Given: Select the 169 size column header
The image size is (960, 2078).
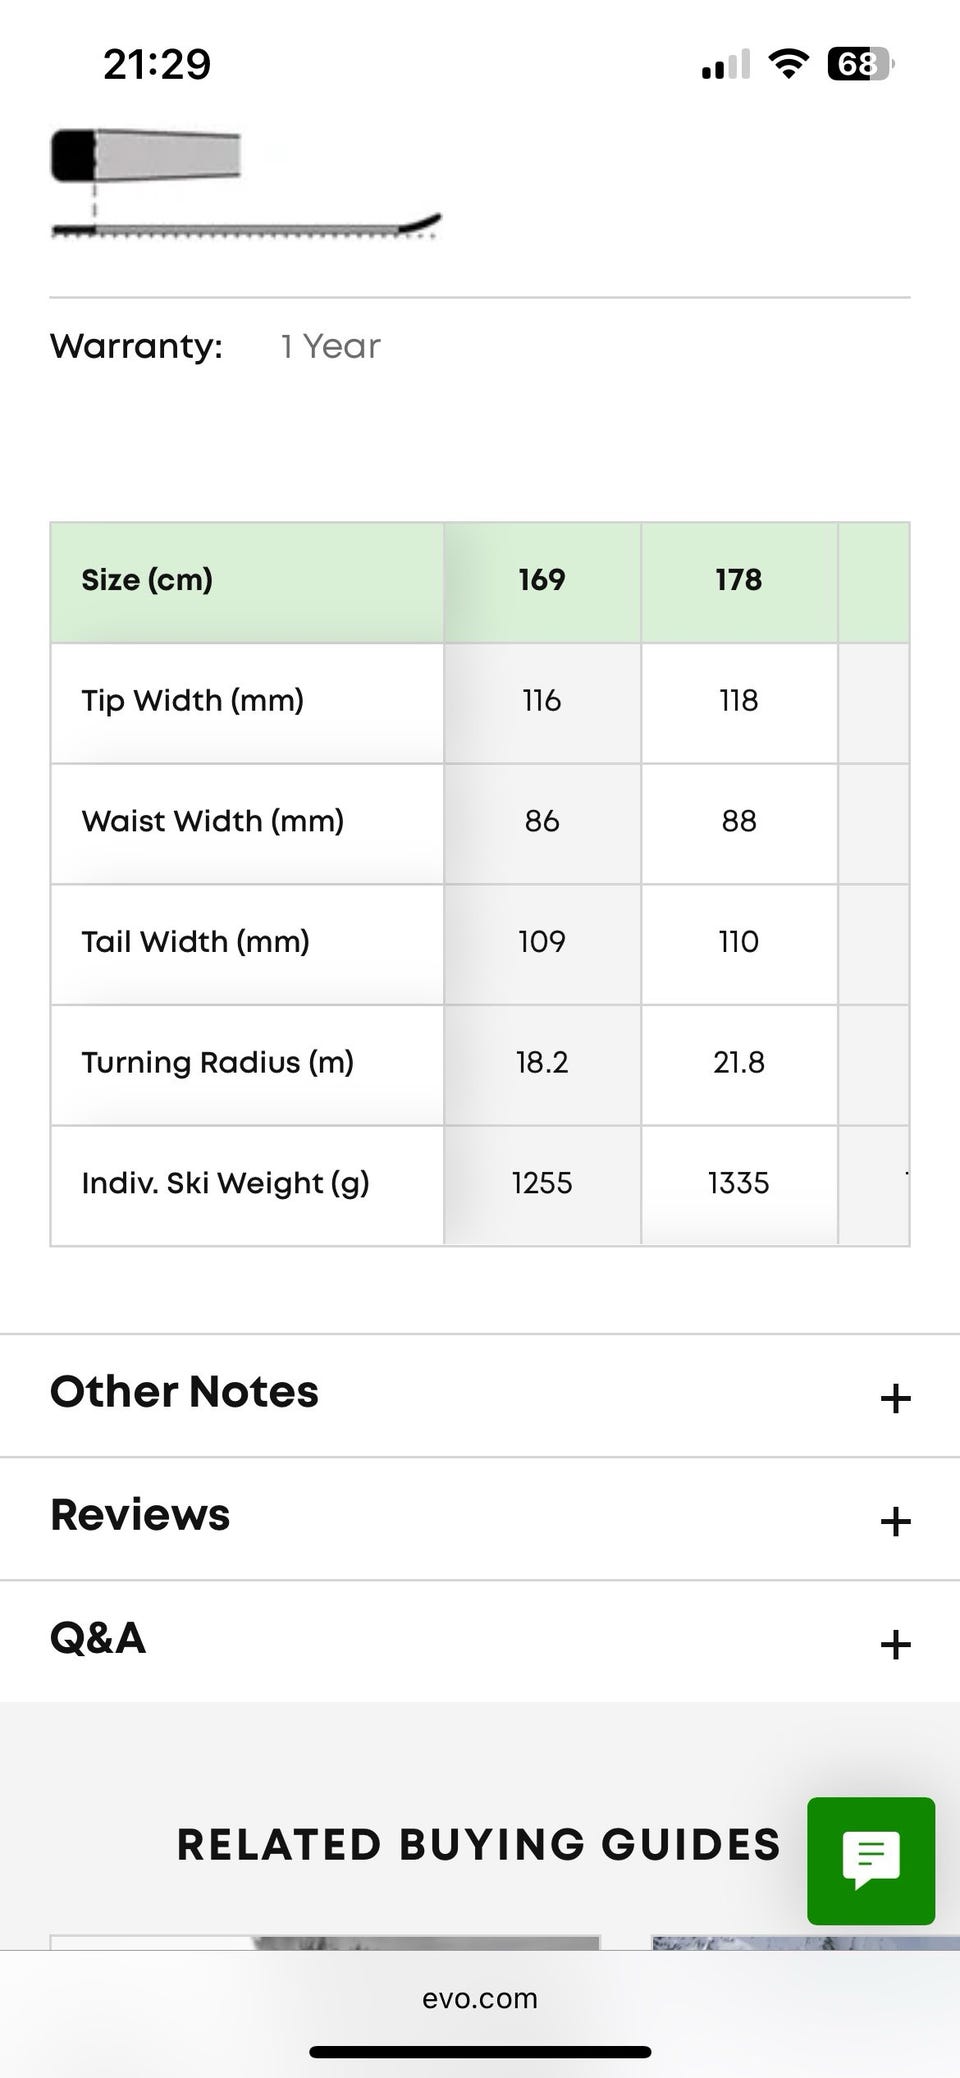Looking at the screenshot, I should [542, 580].
